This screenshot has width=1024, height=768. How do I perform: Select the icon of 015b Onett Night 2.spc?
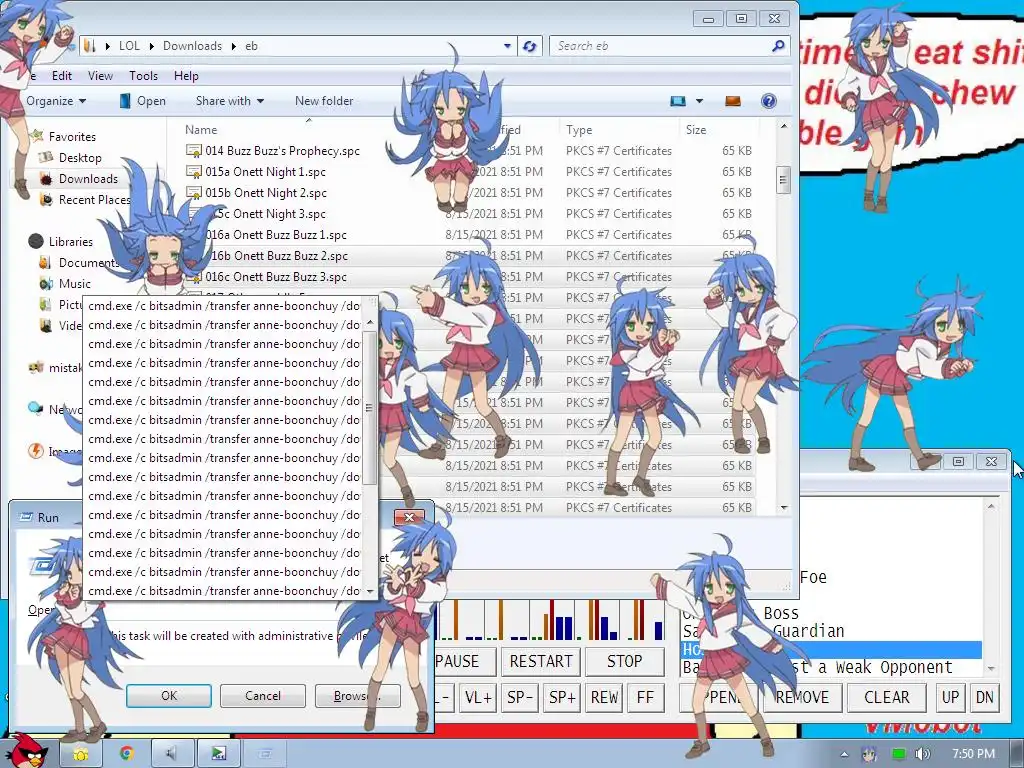click(193, 193)
